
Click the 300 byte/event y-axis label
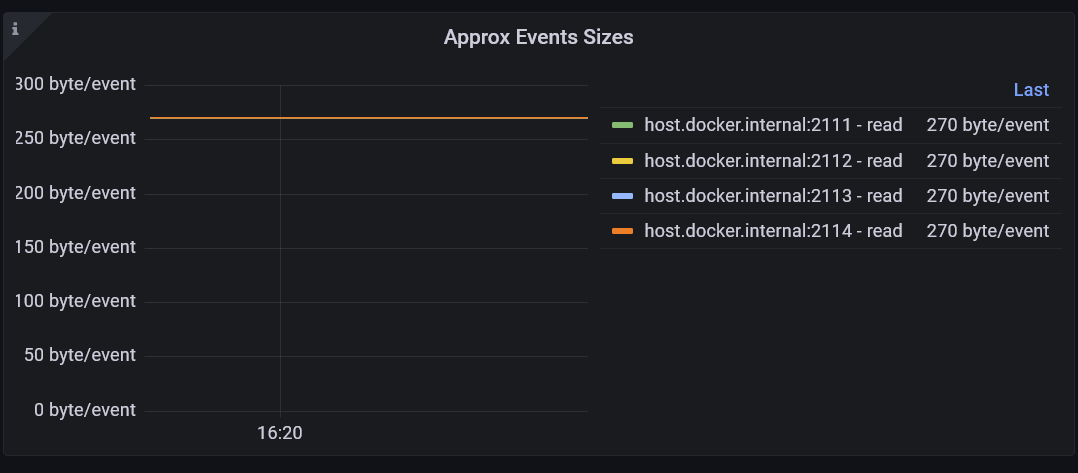[x=75, y=84]
